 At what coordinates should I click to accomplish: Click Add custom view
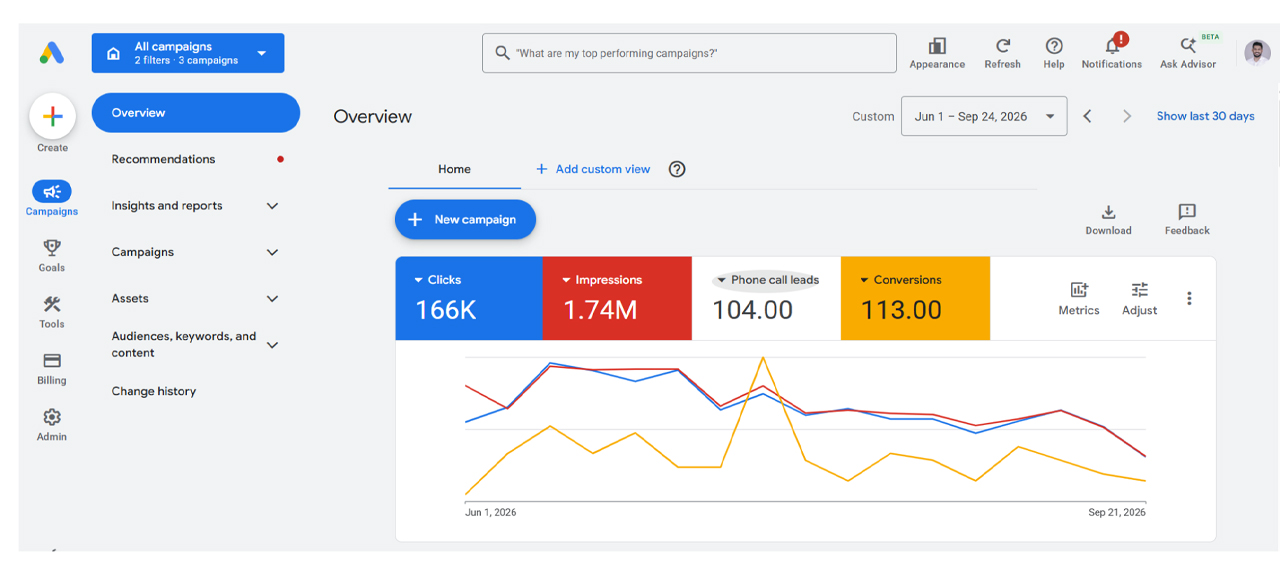coord(593,169)
